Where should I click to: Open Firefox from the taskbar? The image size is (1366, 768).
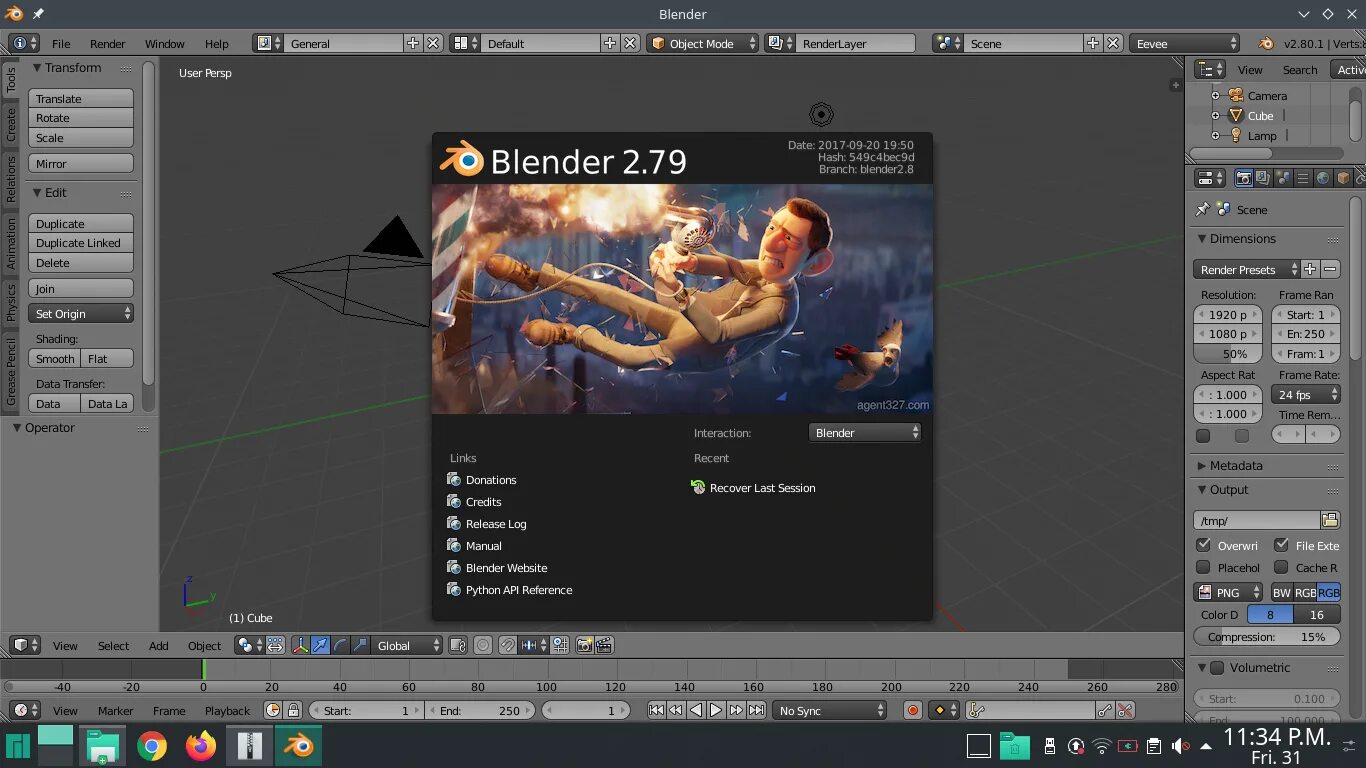[x=200, y=746]
